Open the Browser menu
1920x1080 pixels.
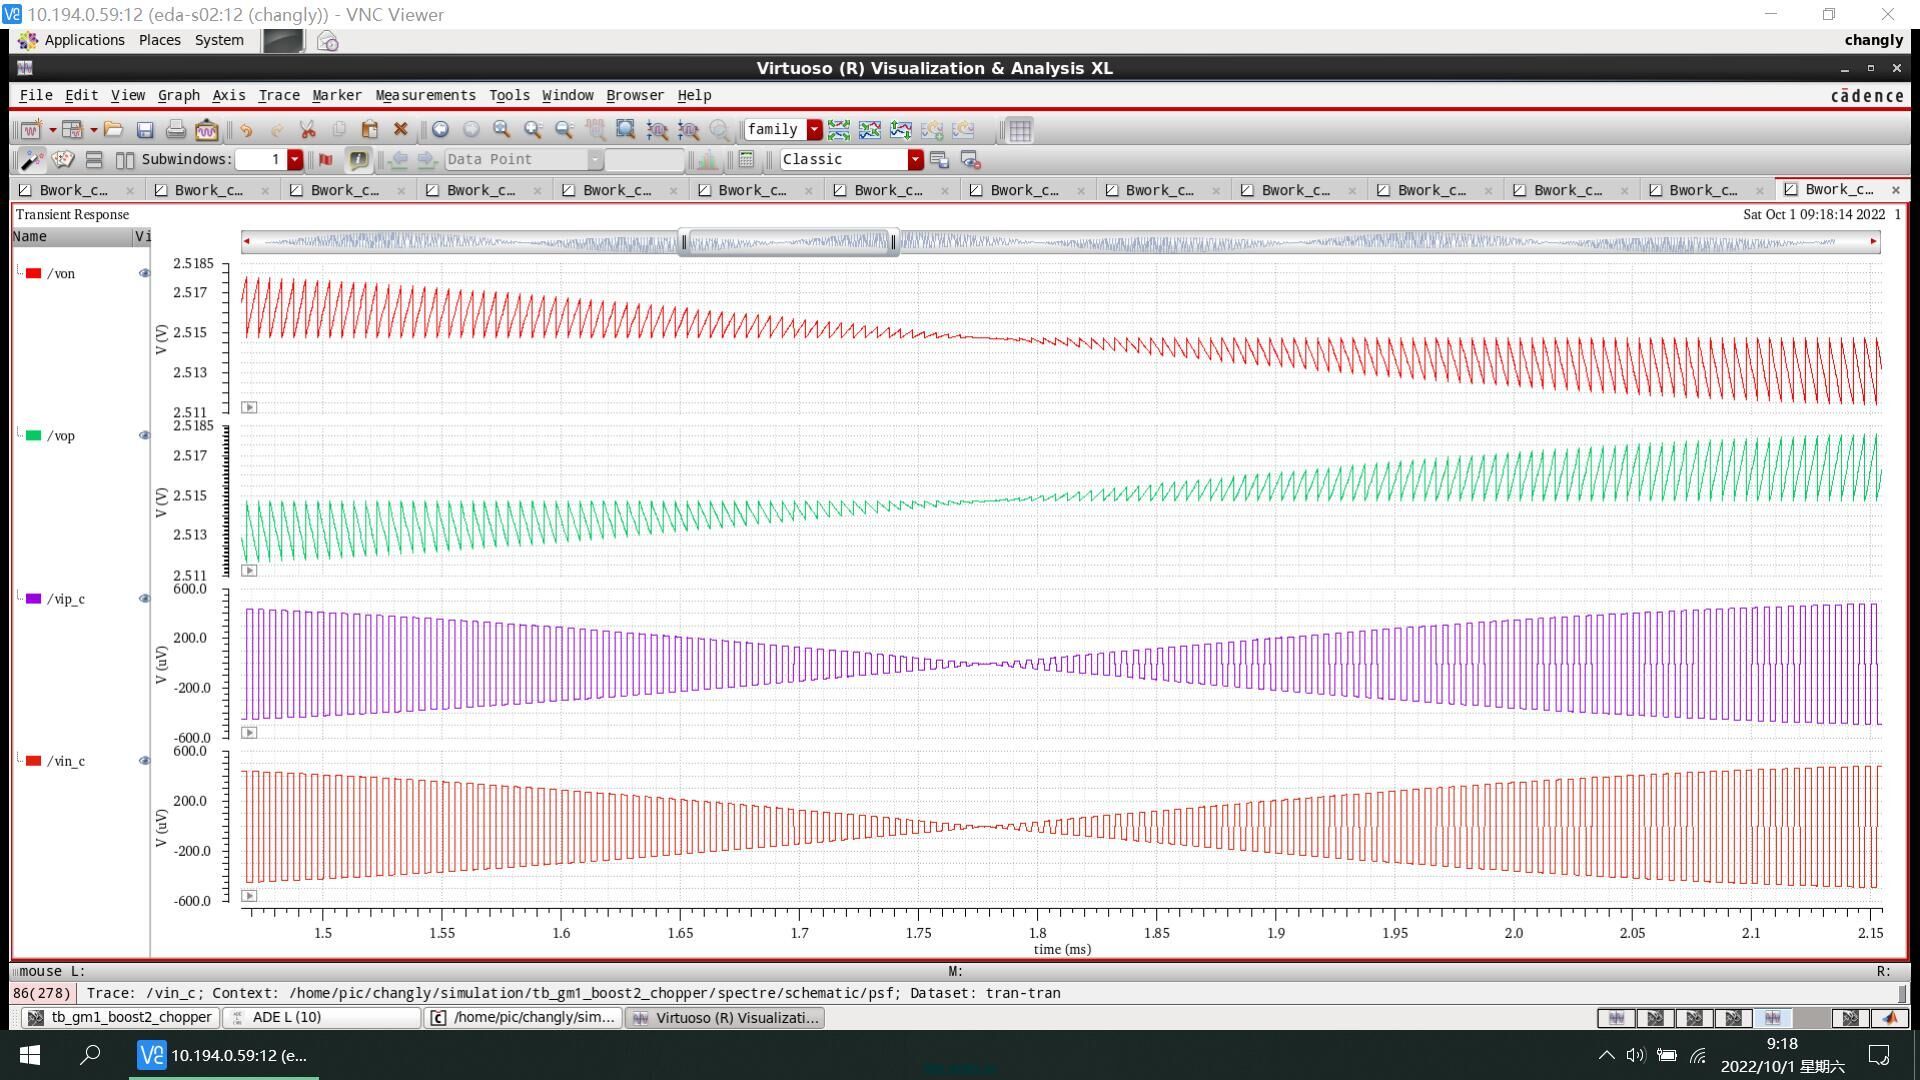coord(635,95)
